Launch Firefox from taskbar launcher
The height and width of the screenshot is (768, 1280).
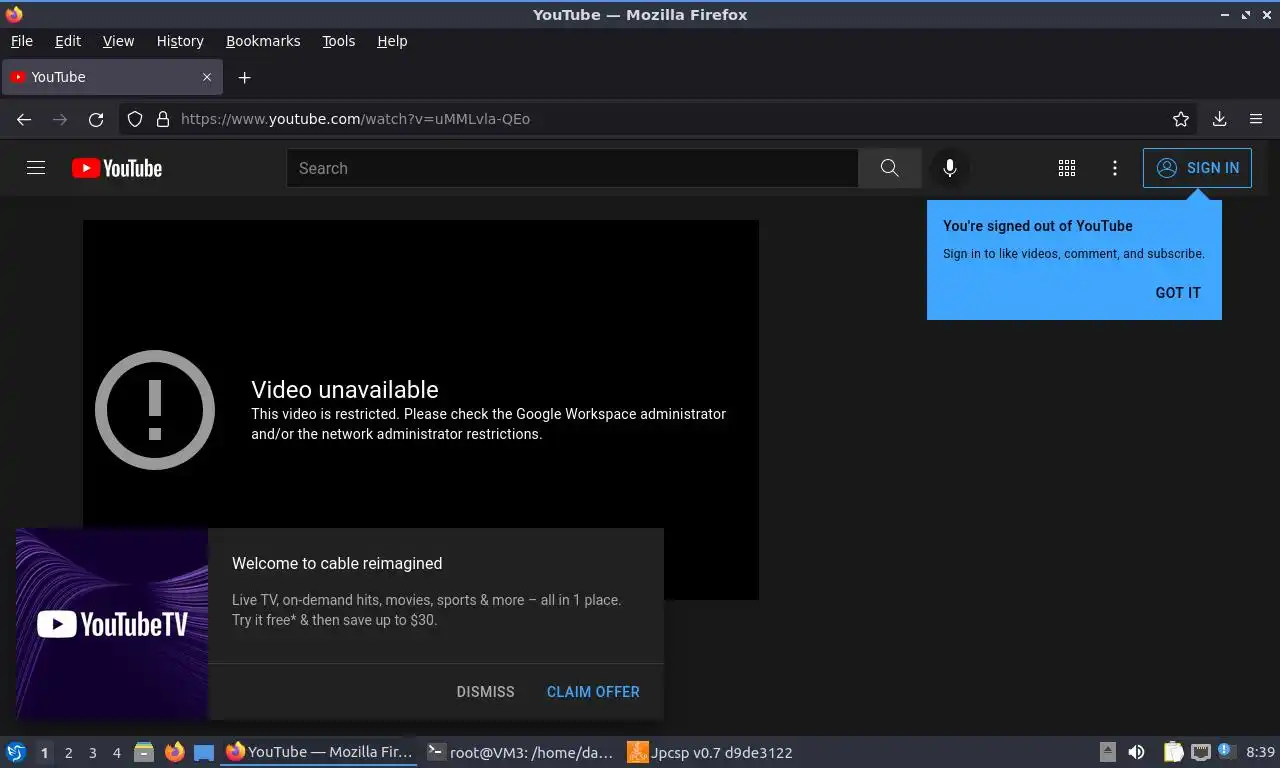(x=175, y=752)
